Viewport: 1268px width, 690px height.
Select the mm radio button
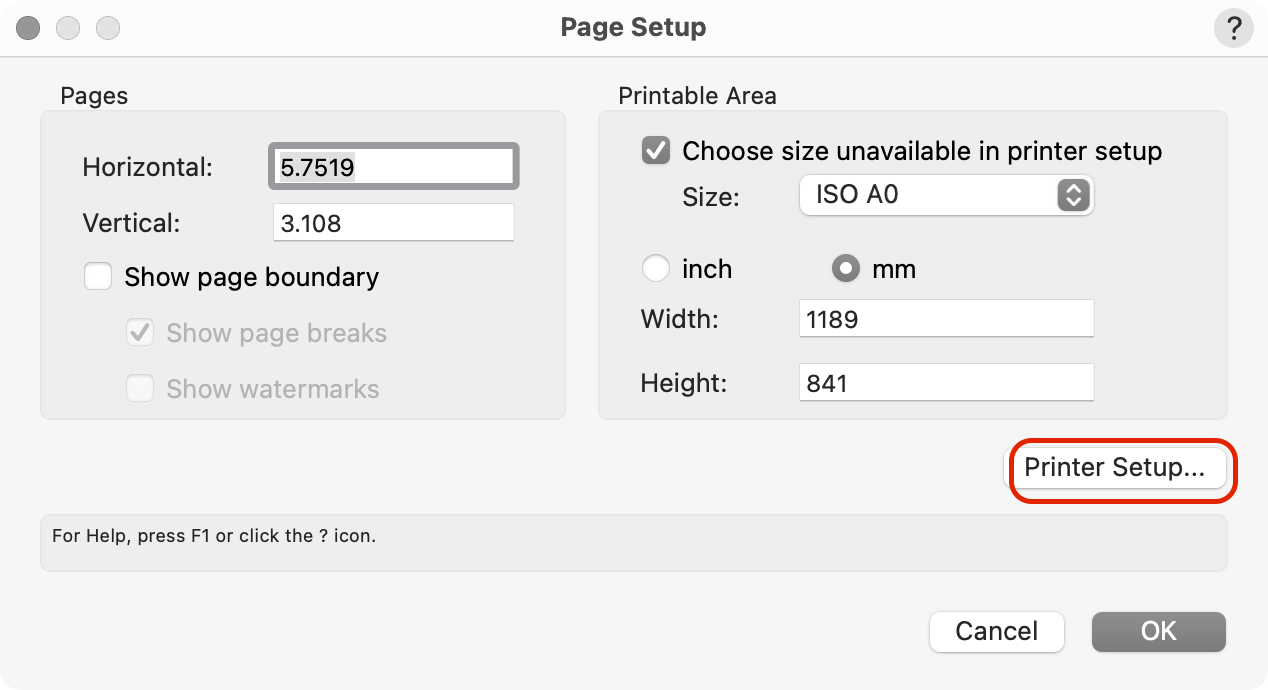(x=846, y=268)
